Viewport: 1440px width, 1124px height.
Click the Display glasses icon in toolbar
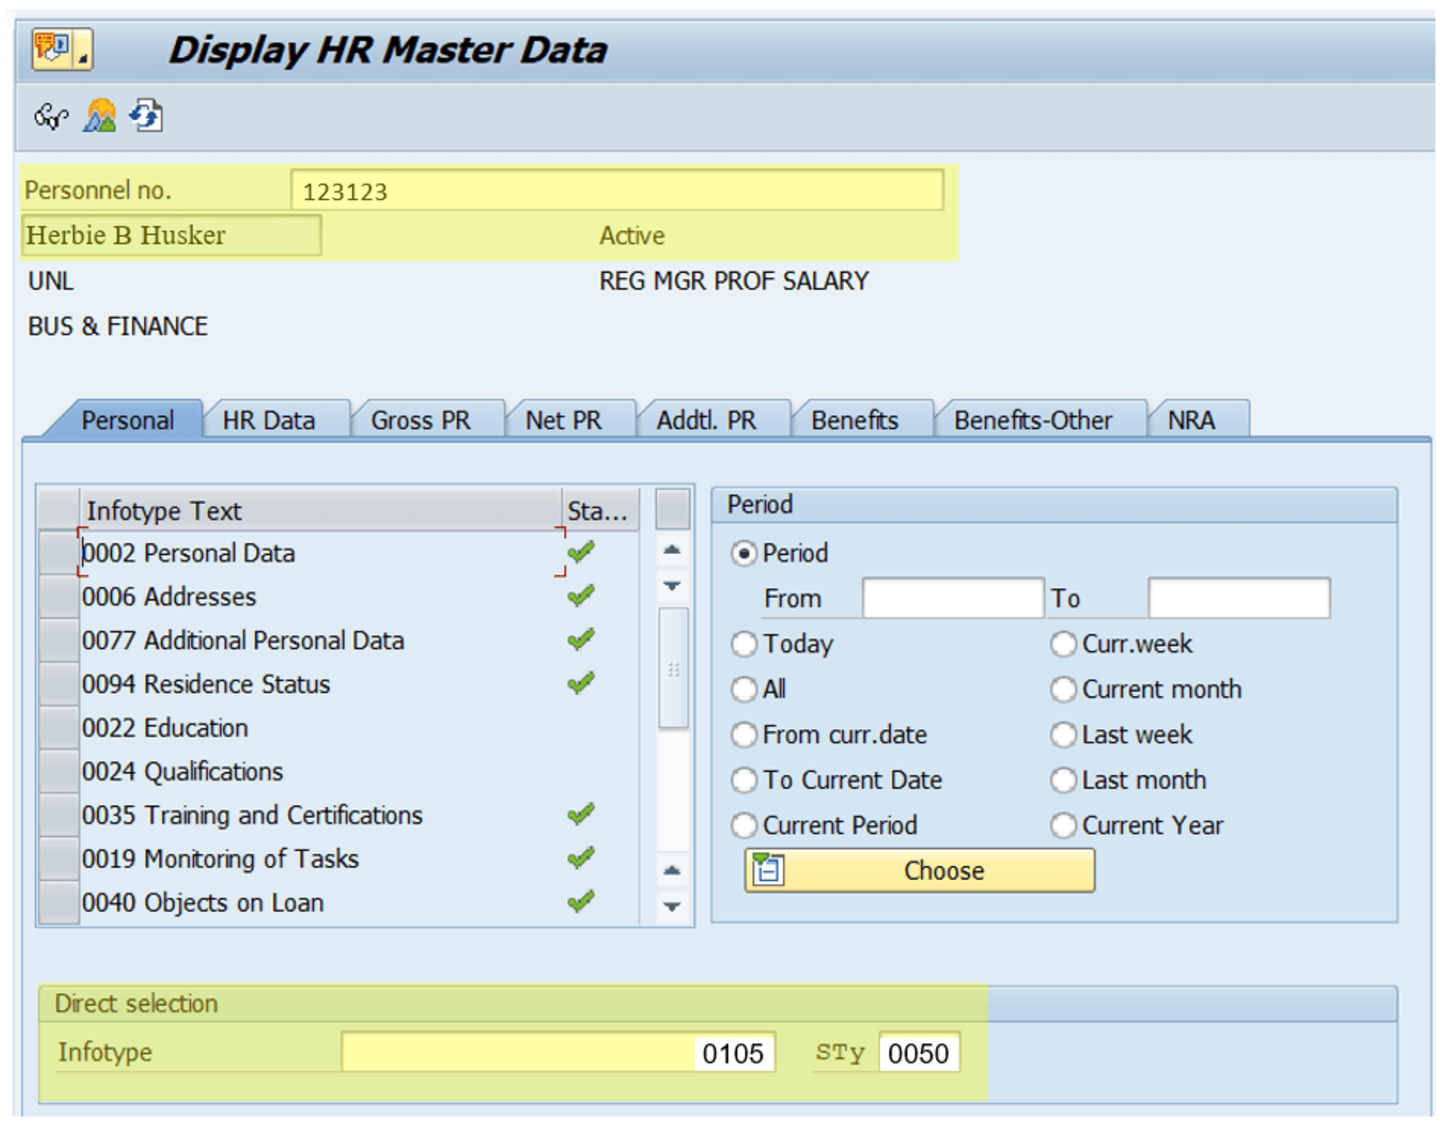click(50, 117)
